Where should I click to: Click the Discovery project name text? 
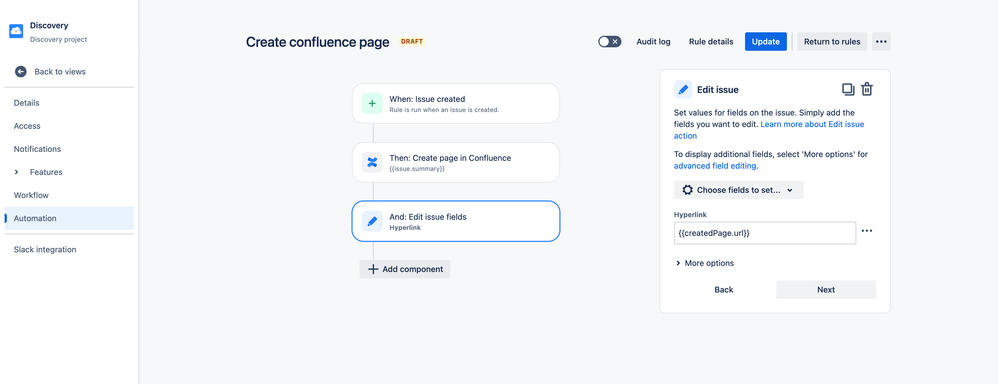49,25
